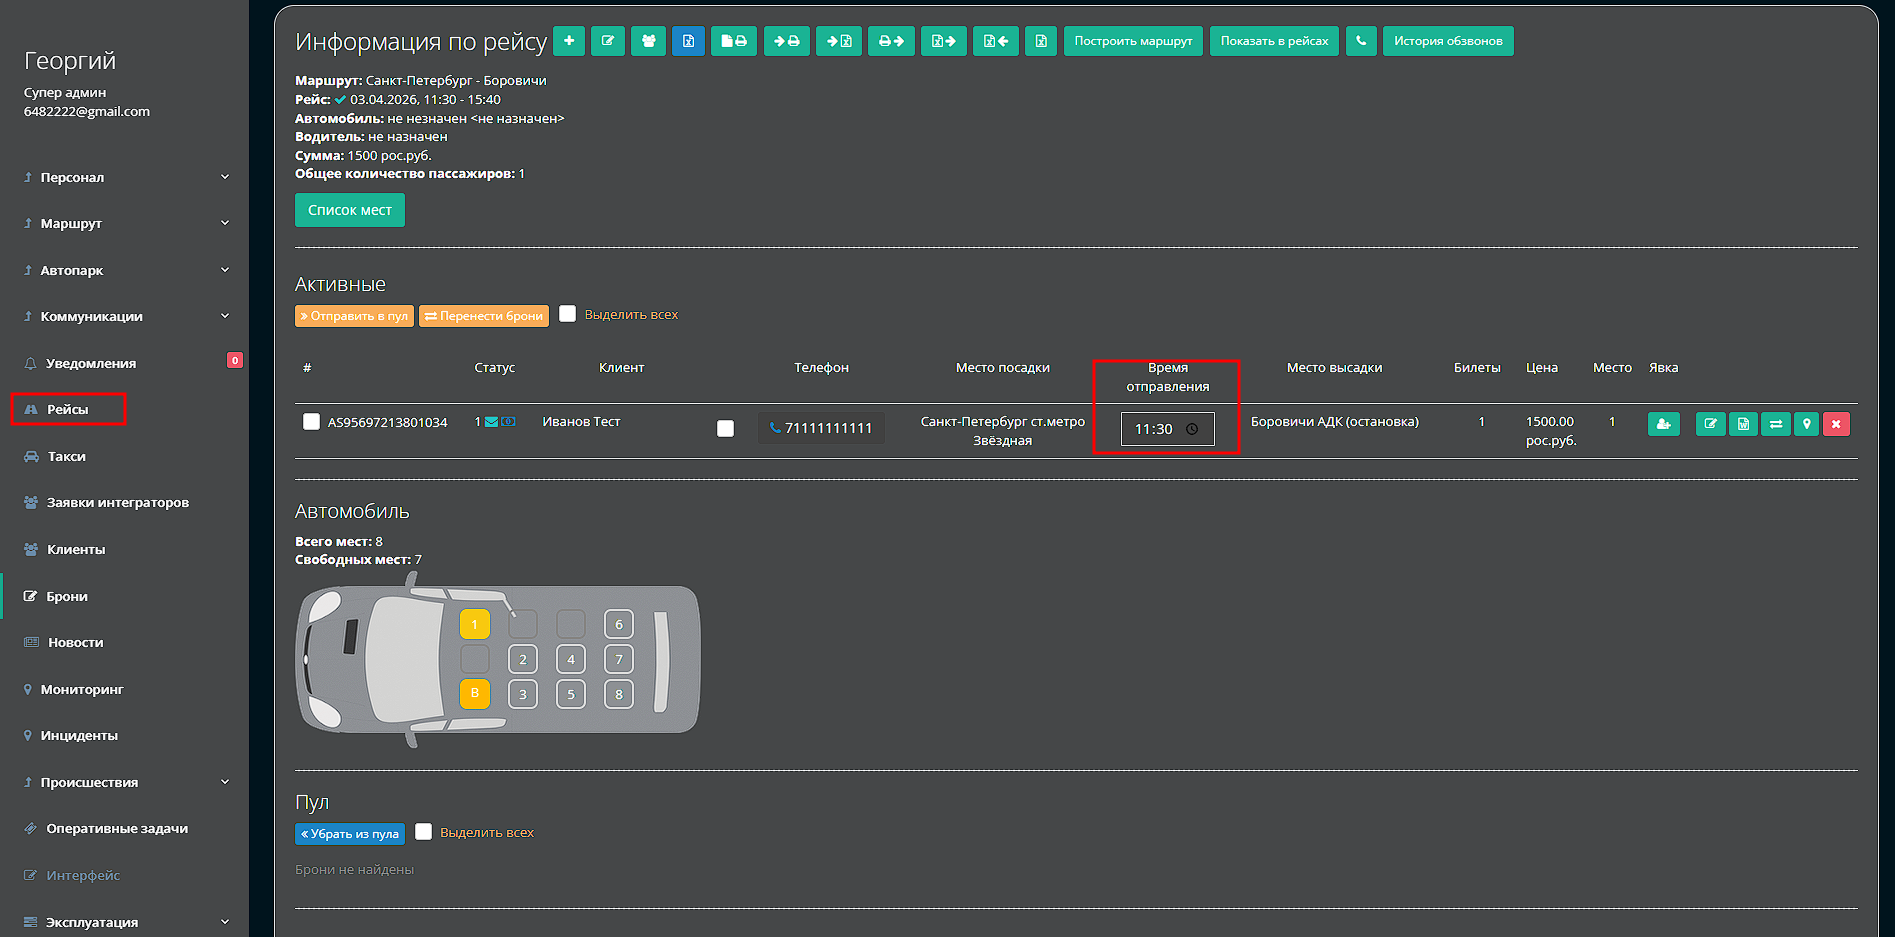The width and height of the screenshot is (1895, 937).
Task: Select the checkbox for booking AS95697213801034
Action: click(x=311, y=422)
